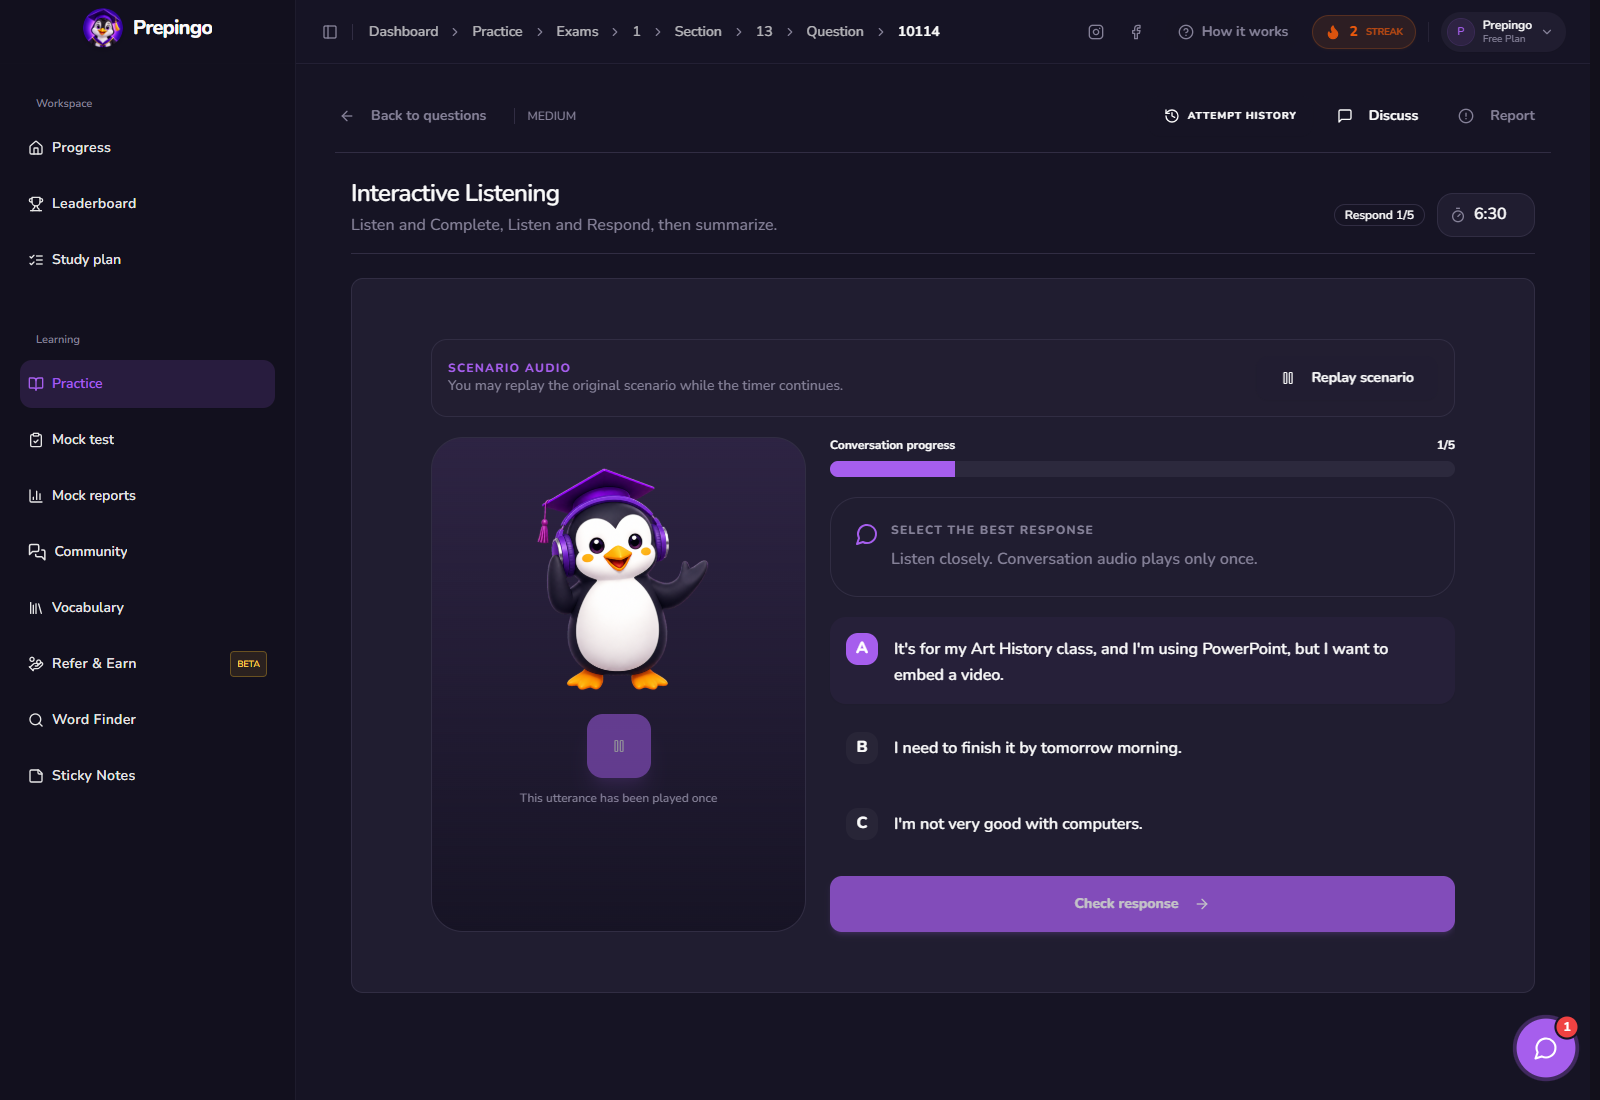
Task: Click the streak flame counter
Action: point(1364,32)
